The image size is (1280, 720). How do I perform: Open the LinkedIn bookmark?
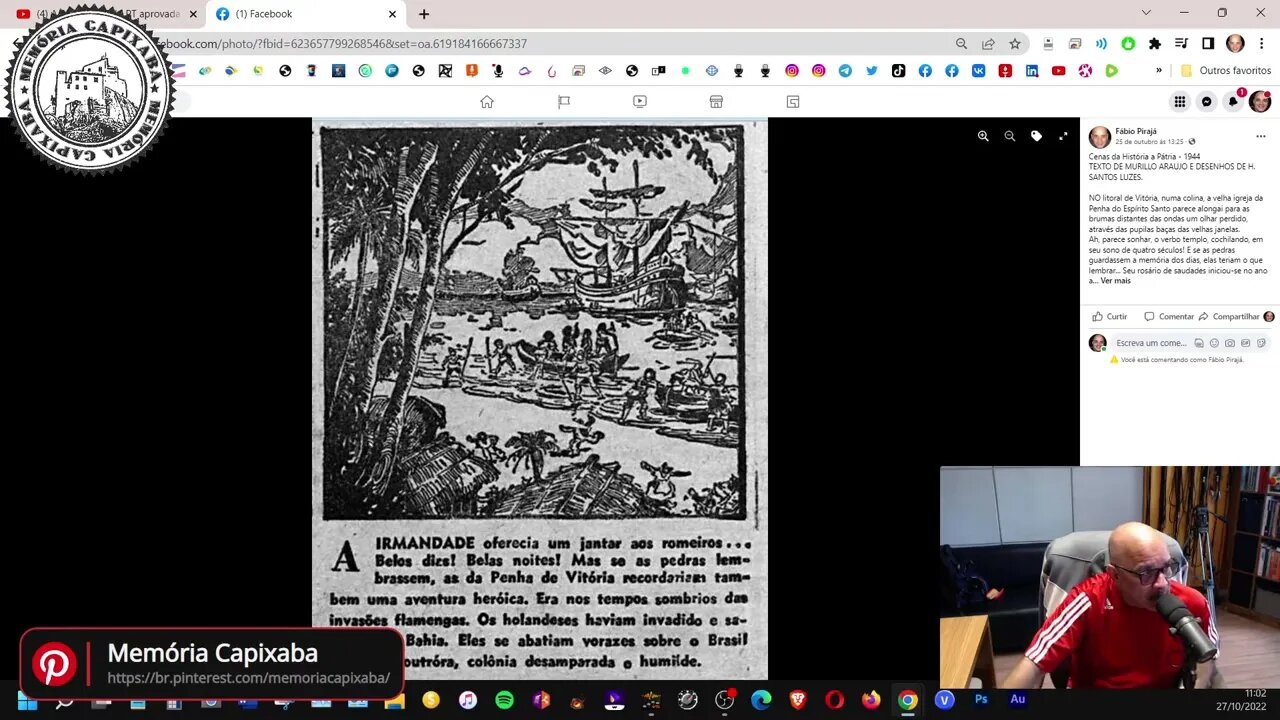point(1031,71)
